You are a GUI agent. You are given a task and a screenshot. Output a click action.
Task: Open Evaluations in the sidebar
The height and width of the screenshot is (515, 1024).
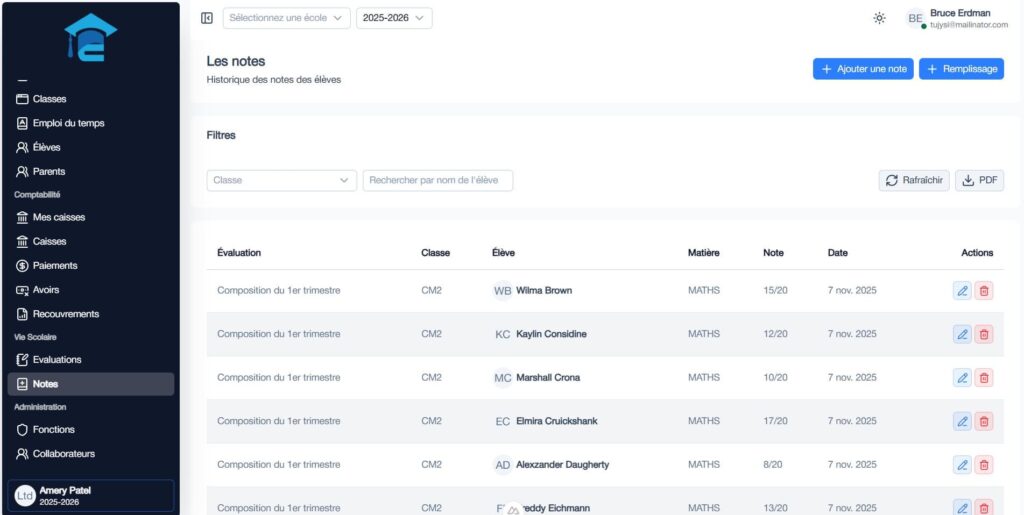coord(57,360)
